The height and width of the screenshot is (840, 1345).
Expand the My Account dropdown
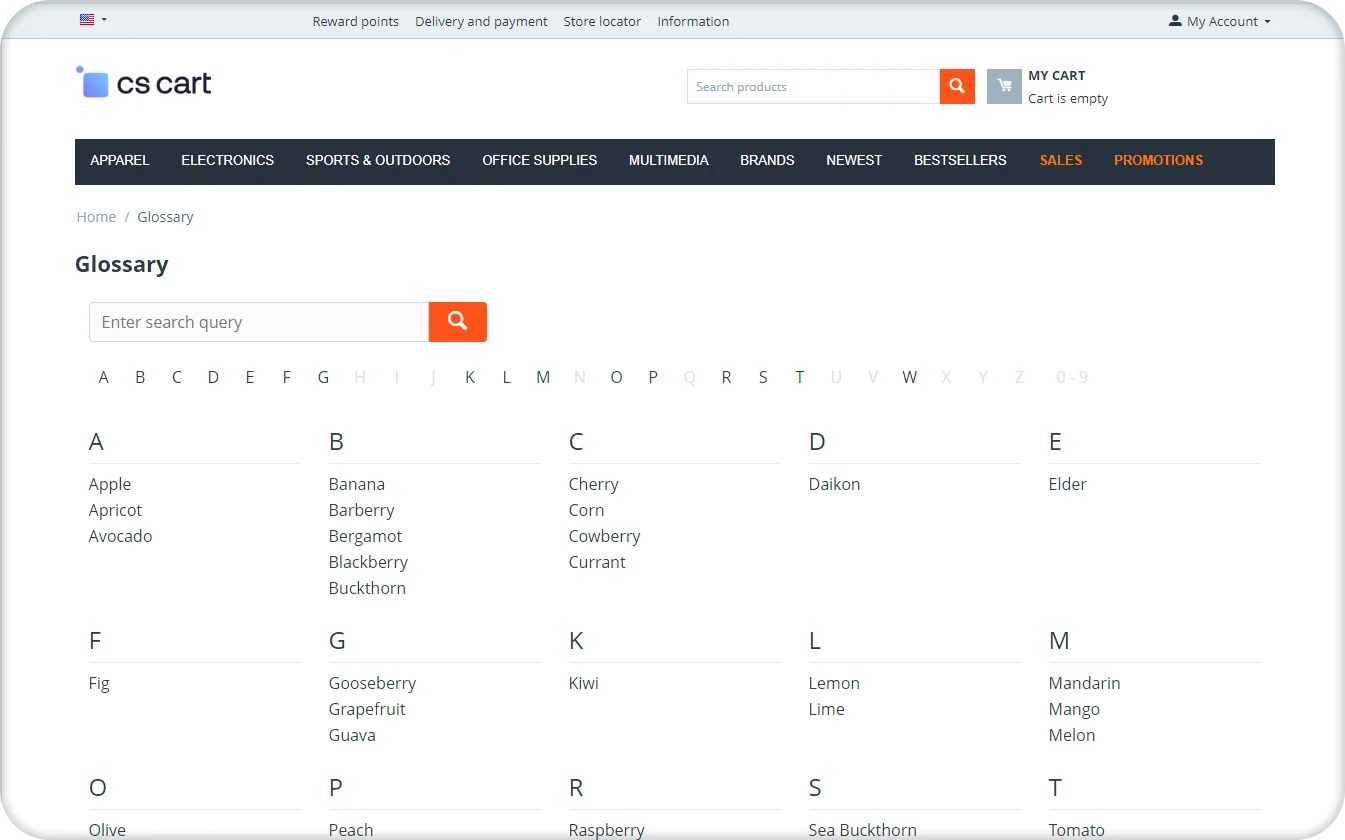click(x=1219, y=21)
